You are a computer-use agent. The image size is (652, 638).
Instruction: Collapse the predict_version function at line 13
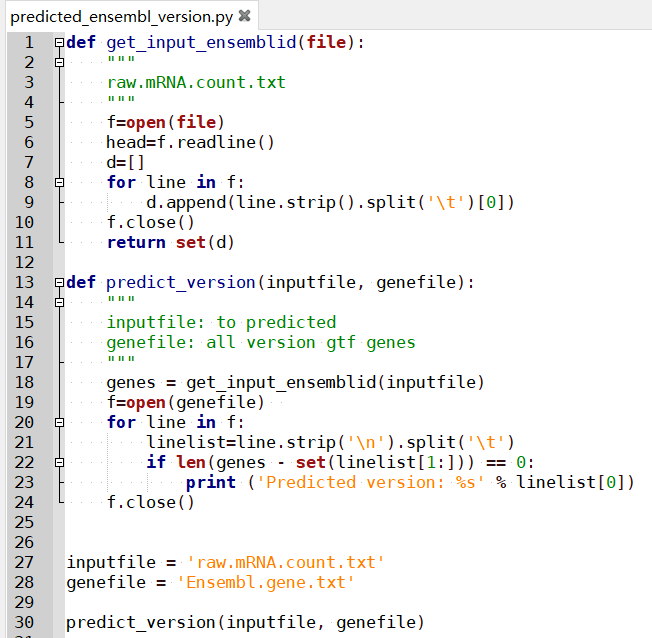[x=59, y=282]
